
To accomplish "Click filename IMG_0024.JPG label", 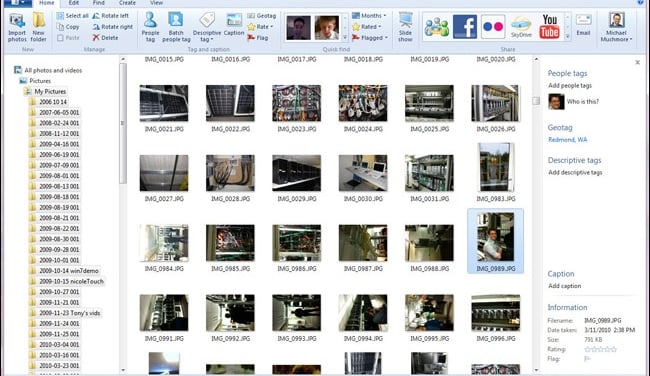I will click(x=363, y=129).
